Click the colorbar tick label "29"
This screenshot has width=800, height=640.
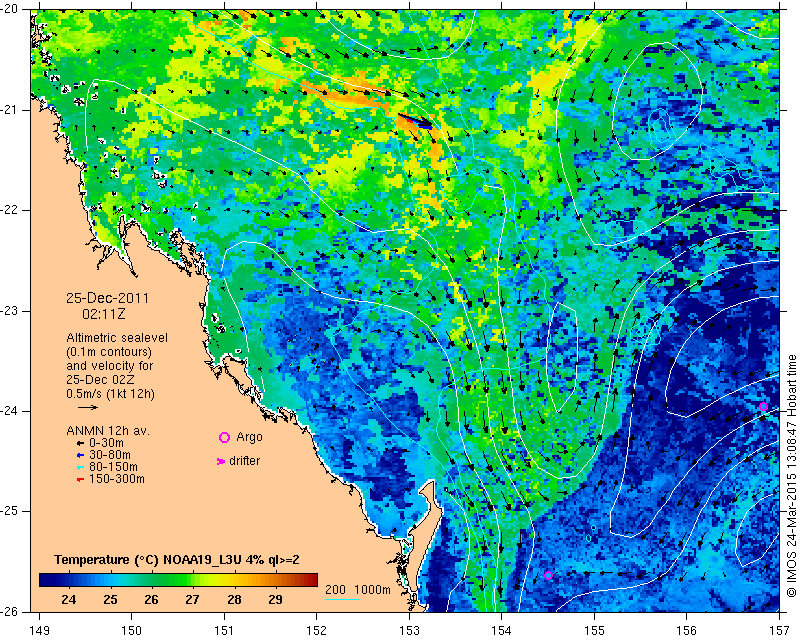(x=275, y=599)
